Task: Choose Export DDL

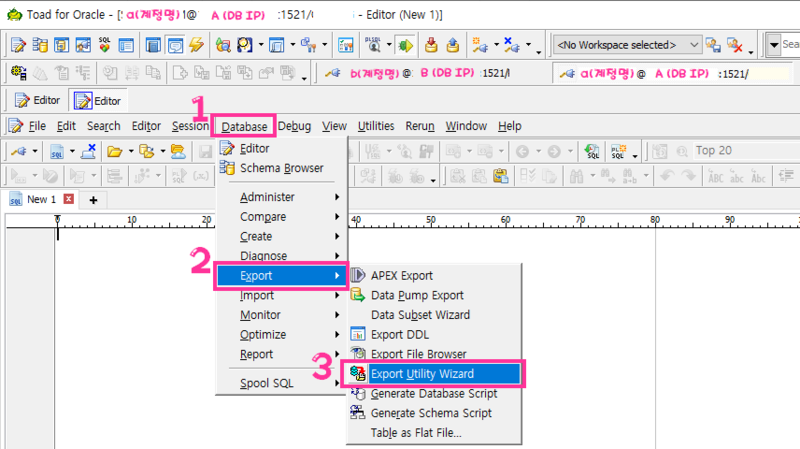Action: [435, 335]
